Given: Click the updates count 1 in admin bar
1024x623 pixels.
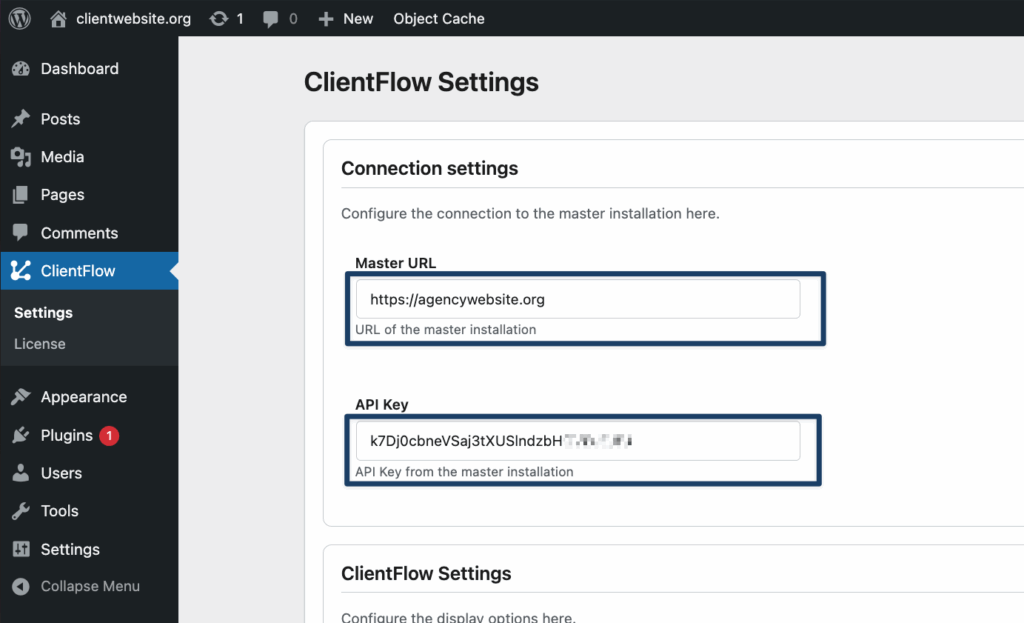Looking at the screenshot, I should pos(240,19).
